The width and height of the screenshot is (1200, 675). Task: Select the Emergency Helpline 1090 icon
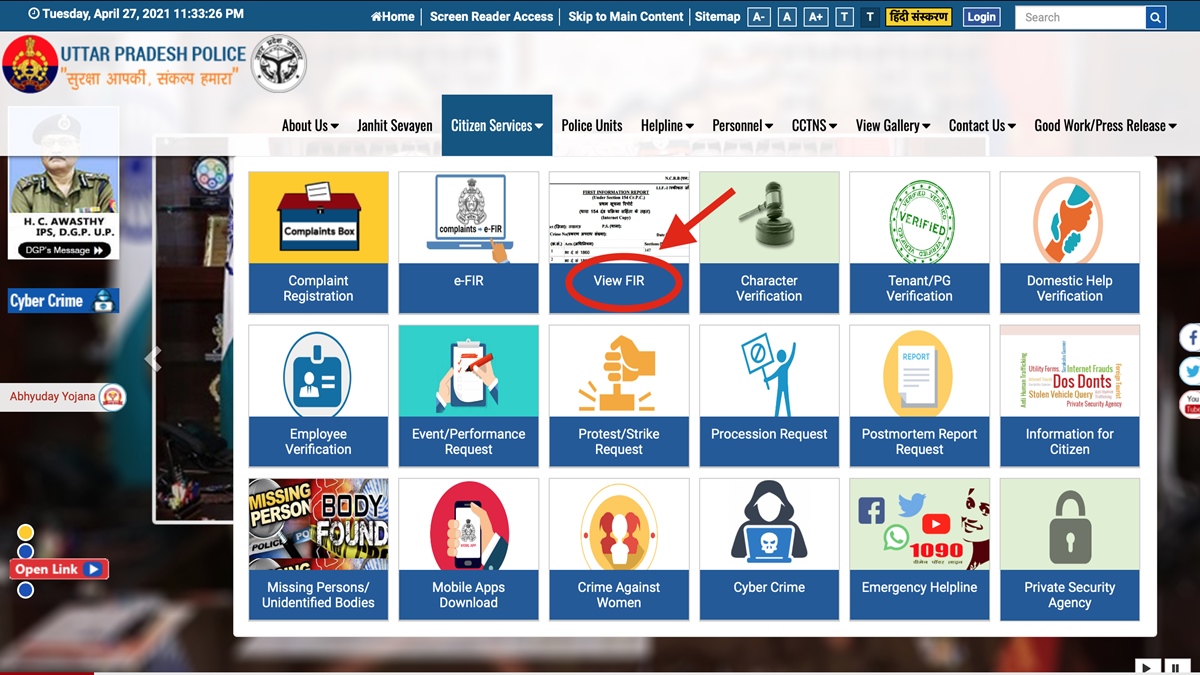[919, 524]
